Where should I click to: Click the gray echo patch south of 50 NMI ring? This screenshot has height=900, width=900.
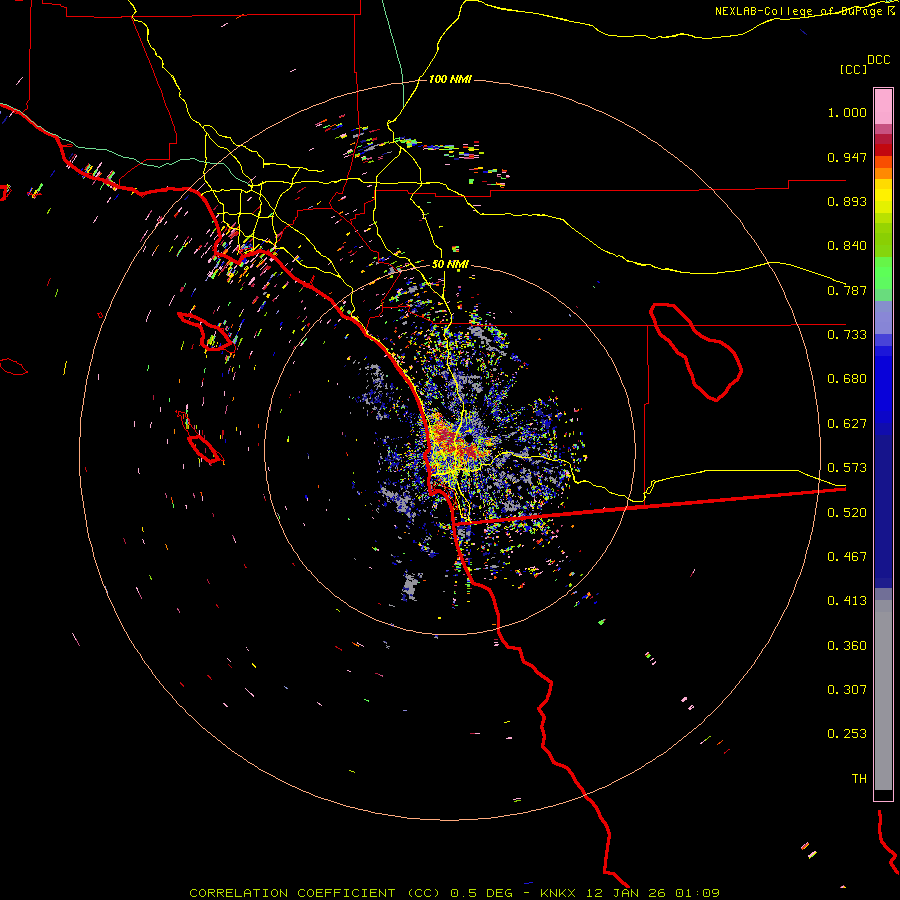pos(411,585)
